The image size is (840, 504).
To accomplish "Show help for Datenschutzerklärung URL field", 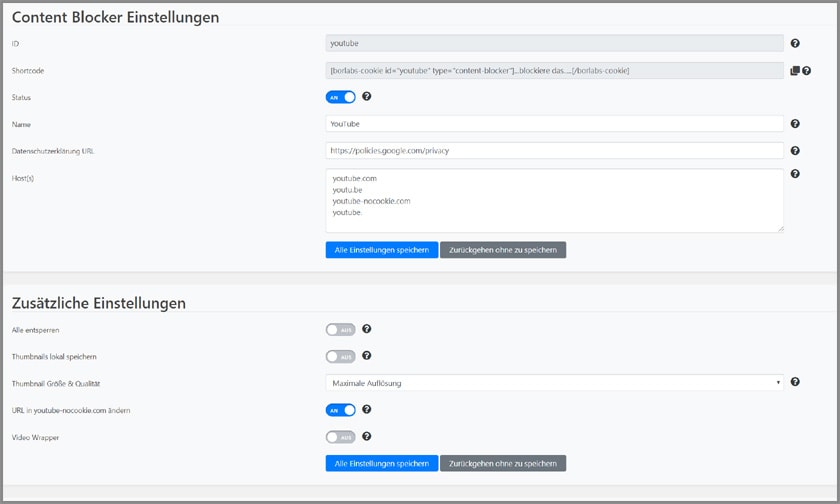I will pyautogui.click(x=795, y=151).
